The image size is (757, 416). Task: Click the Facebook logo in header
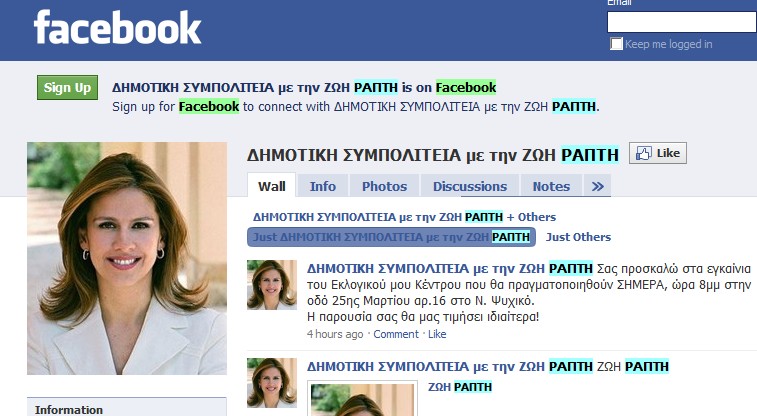click(x=117, y=28)
